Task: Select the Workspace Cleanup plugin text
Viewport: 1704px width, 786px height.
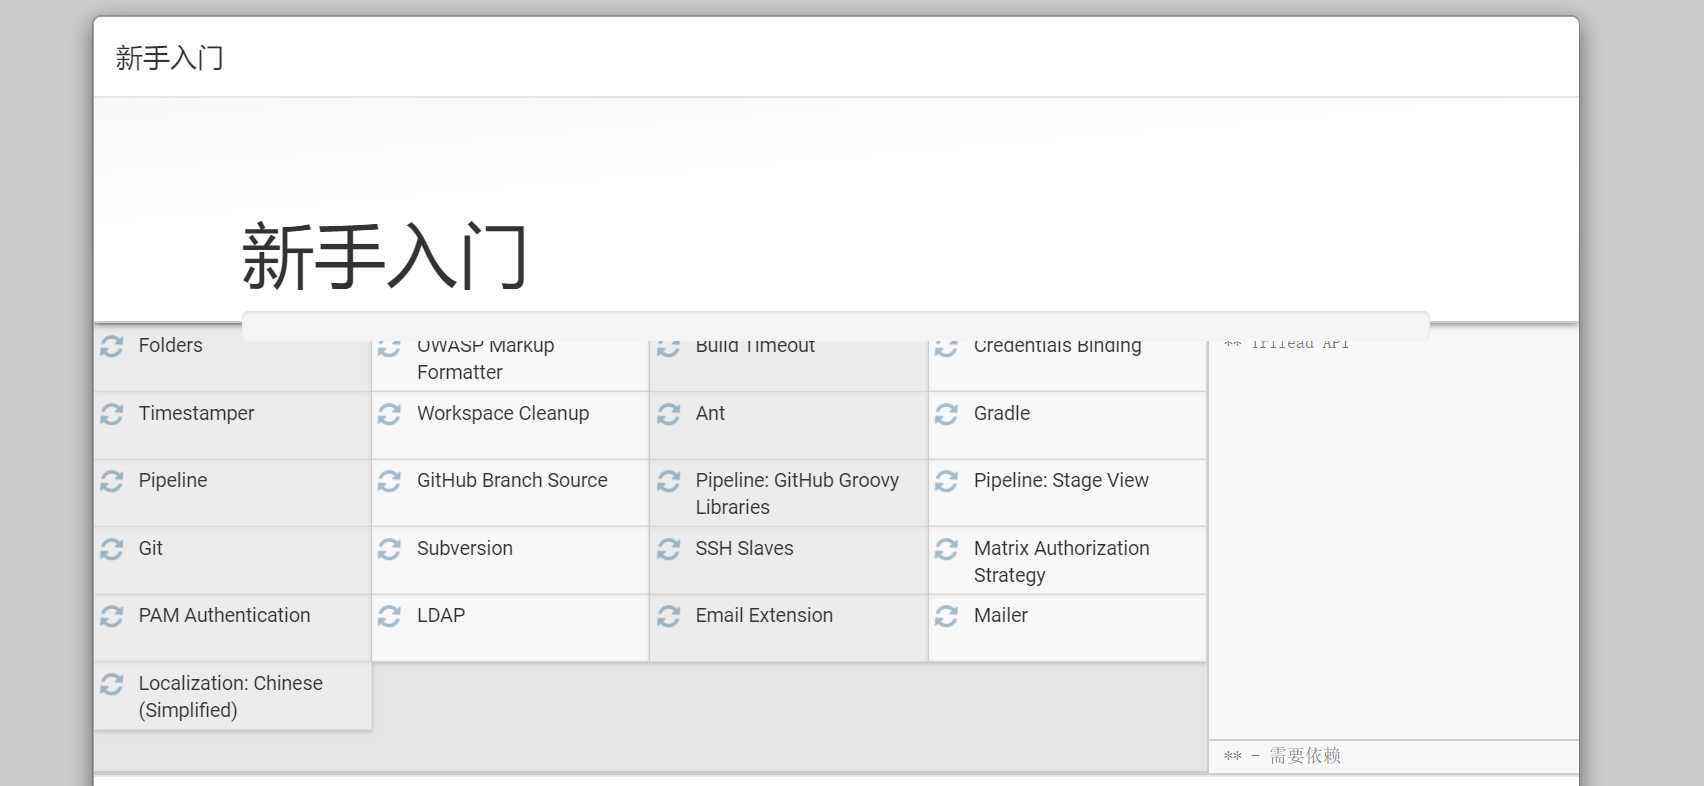Action: [x=503, y=413]
